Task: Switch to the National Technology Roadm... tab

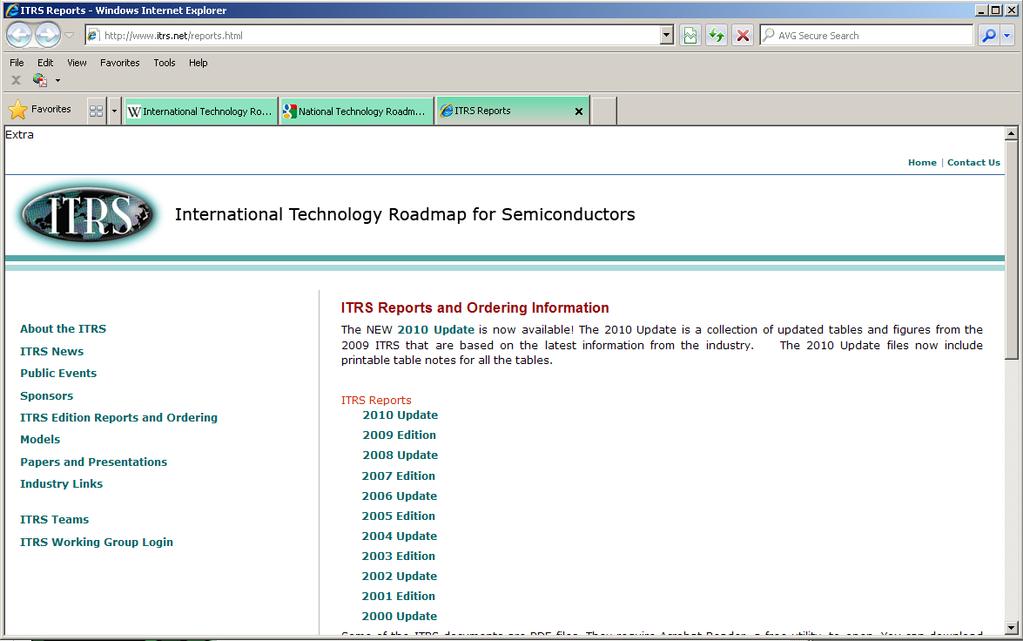Action: click(356, 111)
